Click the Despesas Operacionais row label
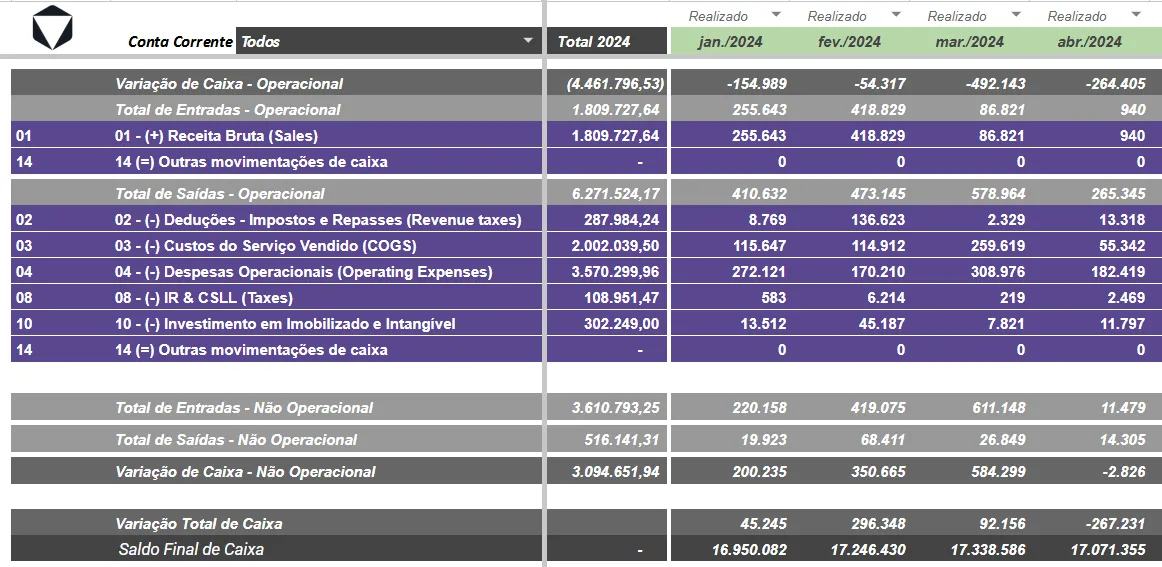 303,271
